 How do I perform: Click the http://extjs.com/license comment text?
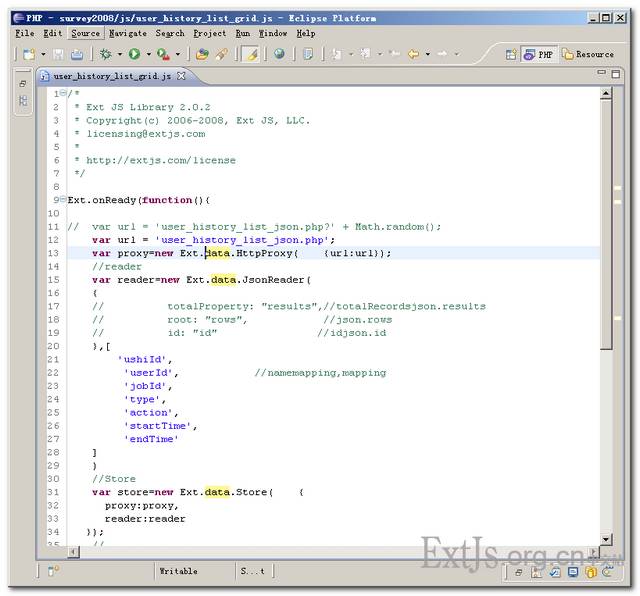pos(161,160)
